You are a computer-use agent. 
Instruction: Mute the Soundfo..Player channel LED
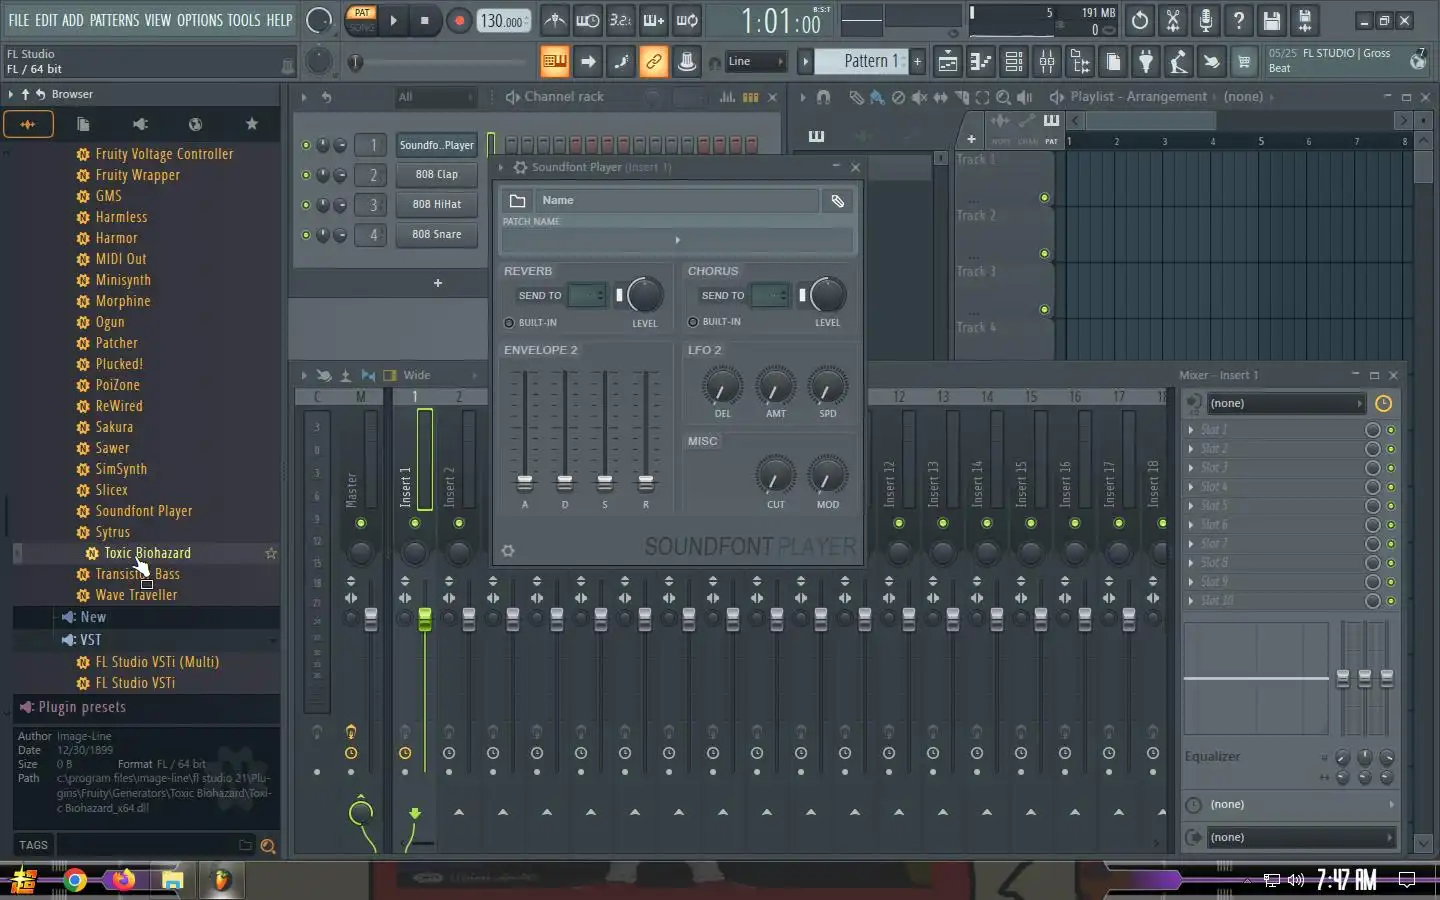point(306,145)
